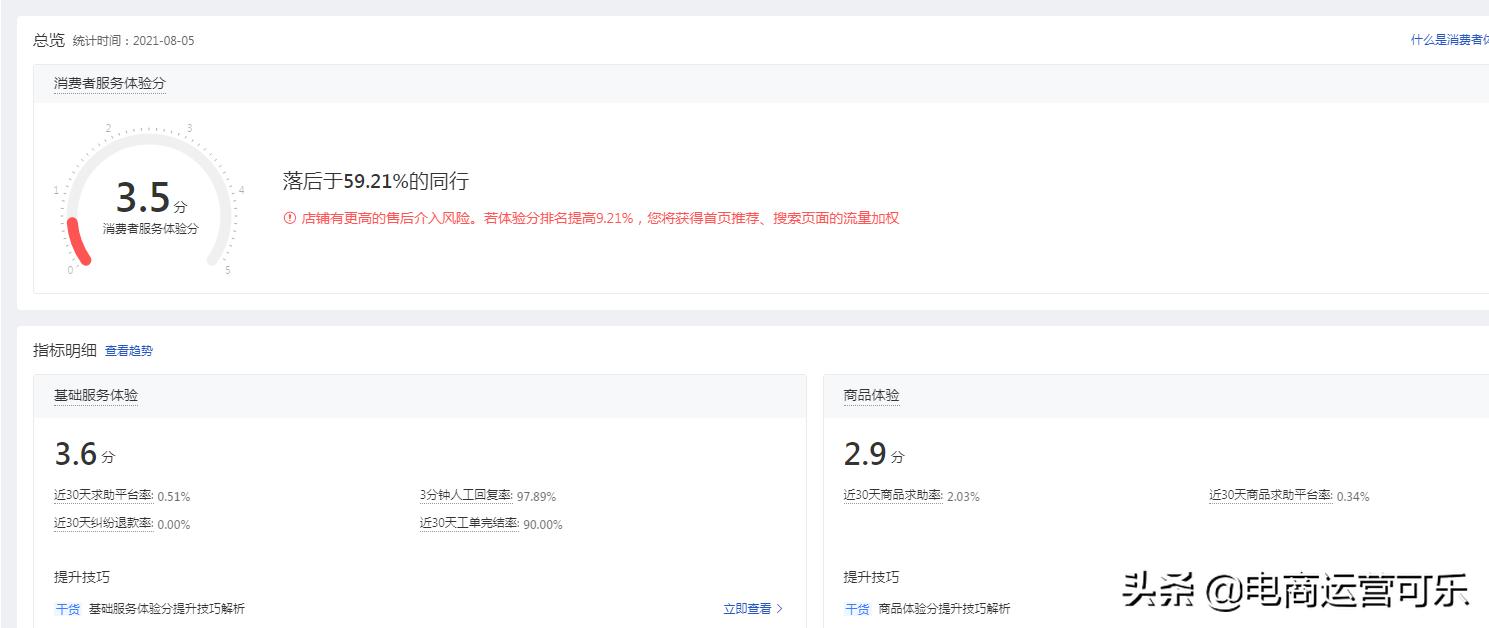This screenshot has height=628, width=1489.
Task: Click the 近30天求助平台率 metric label
Action: (104, 495)
